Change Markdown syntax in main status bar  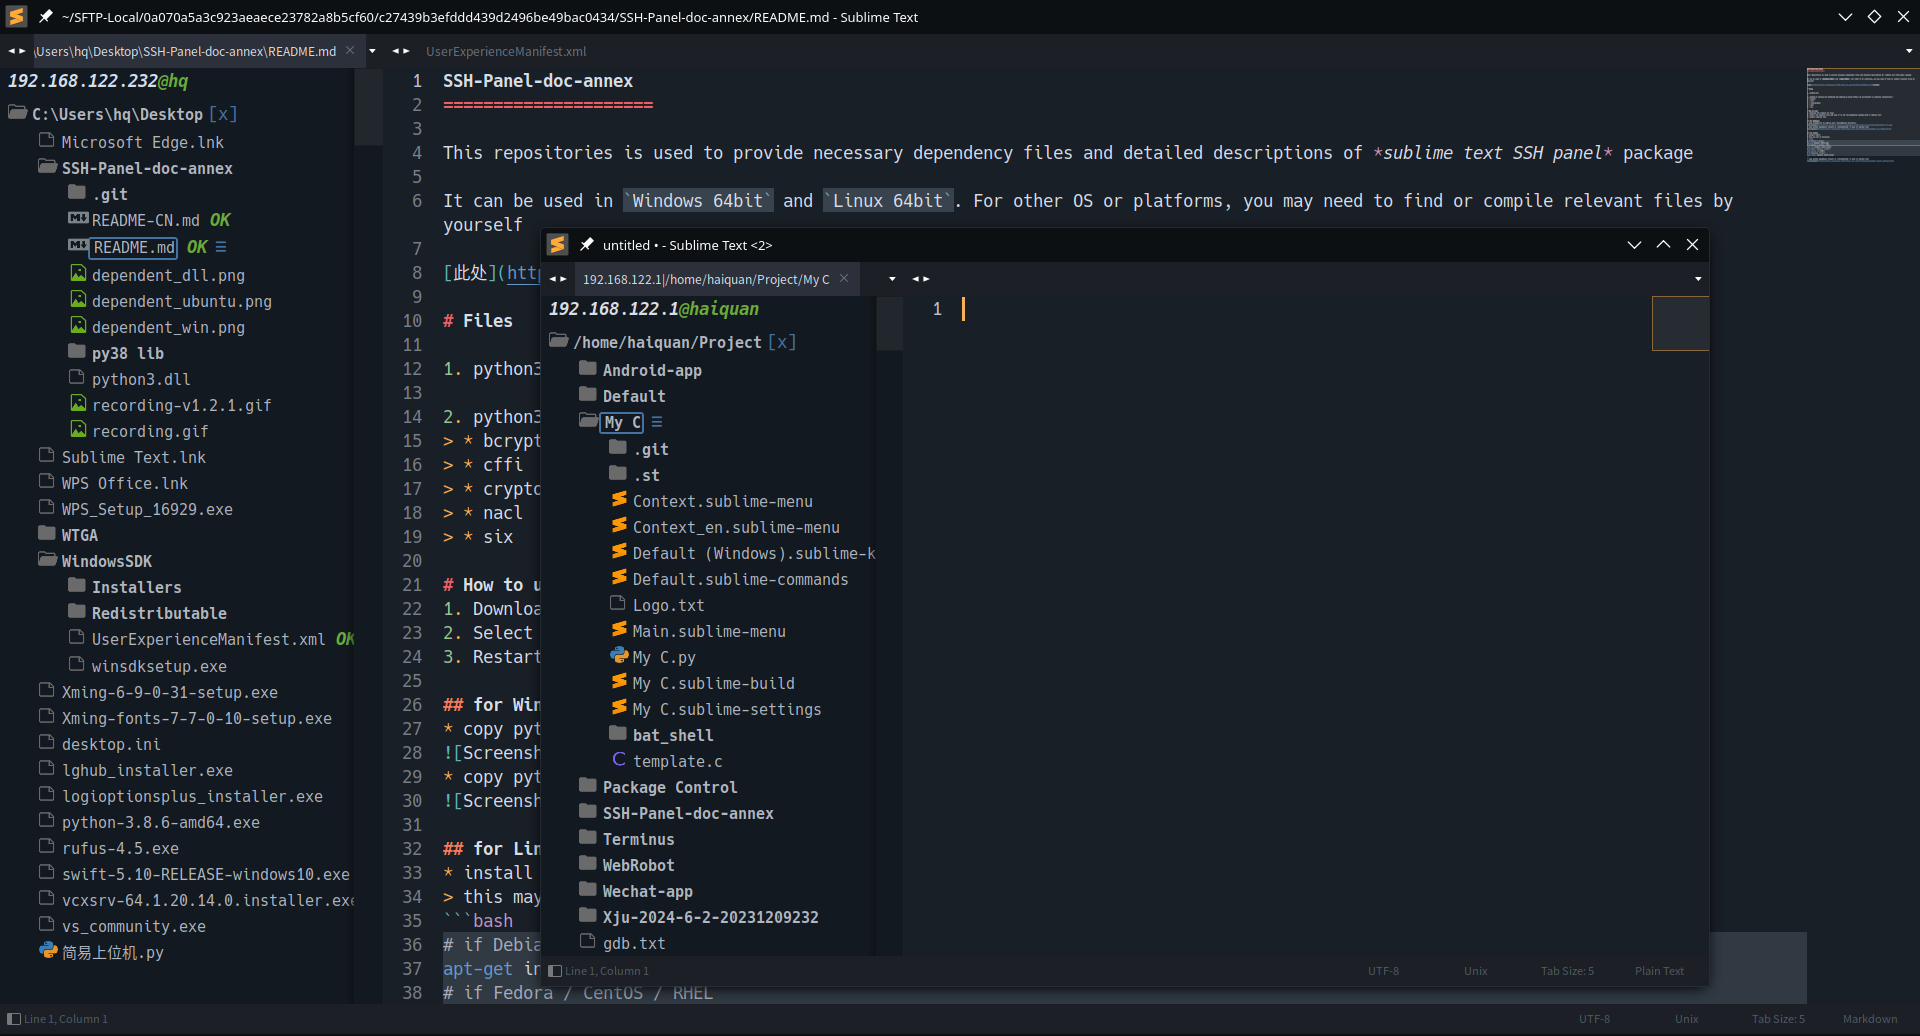[x=1870, y=1019]
